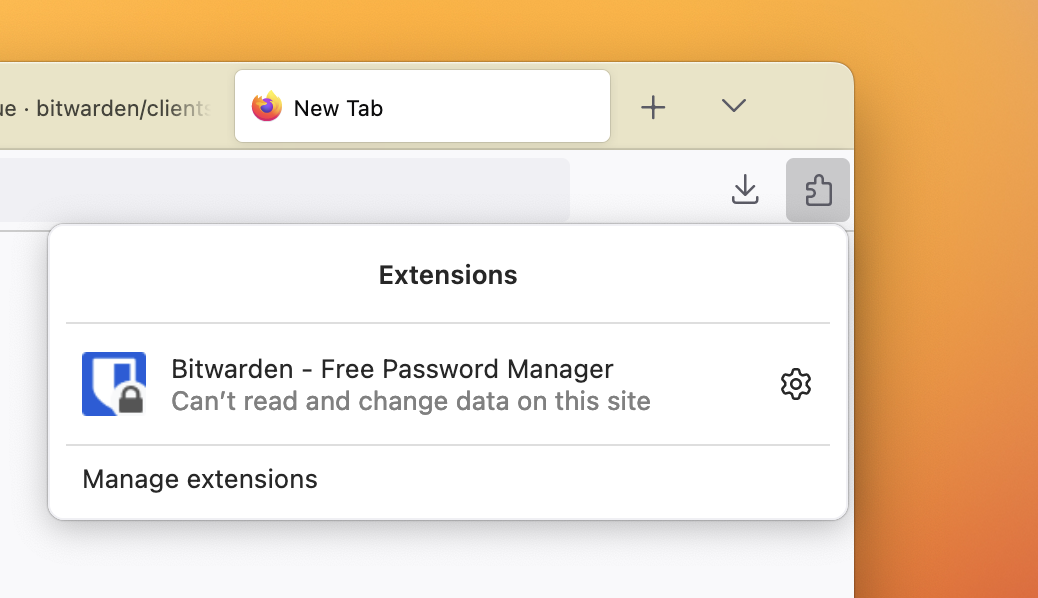The image size is (1038, 598).
Task: Click the Extensions panel heading
Action: 448,275
